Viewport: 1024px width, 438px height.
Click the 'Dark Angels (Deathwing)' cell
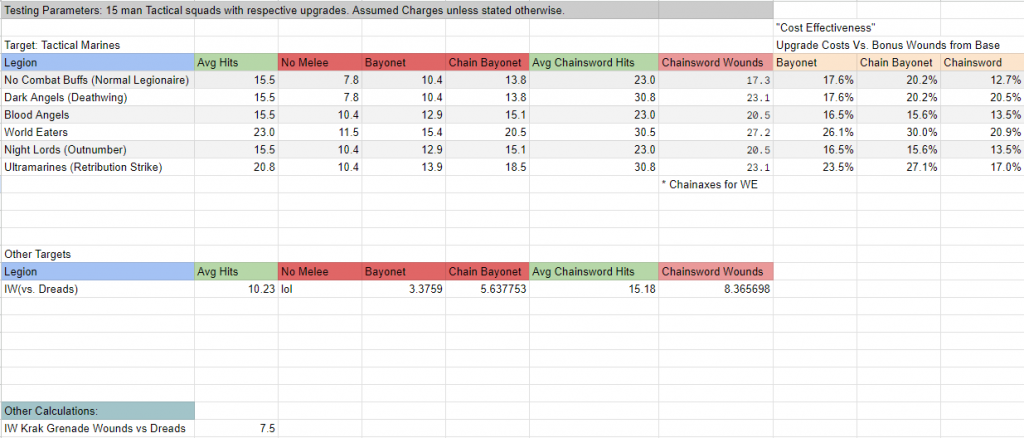pos(62,97)
